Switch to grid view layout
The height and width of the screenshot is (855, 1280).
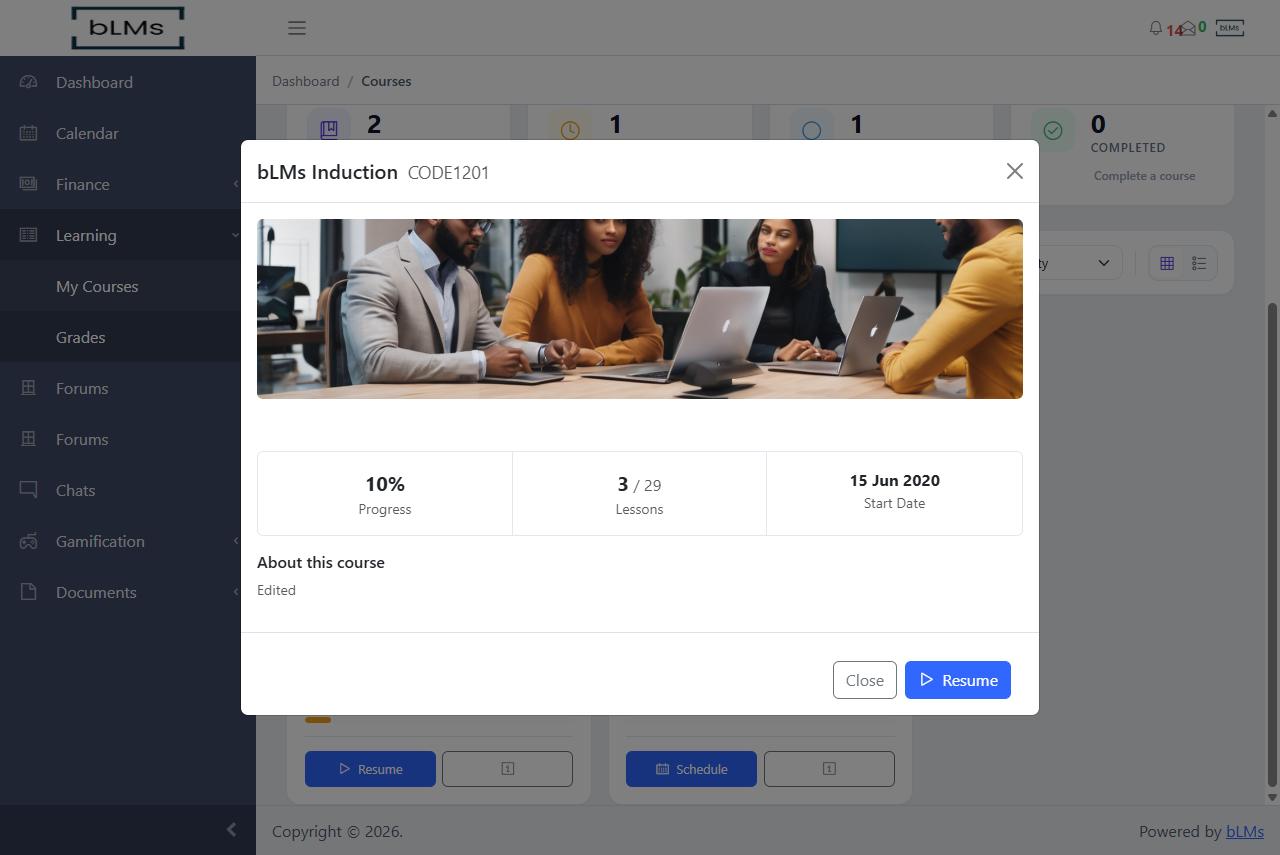[1166, 263]
